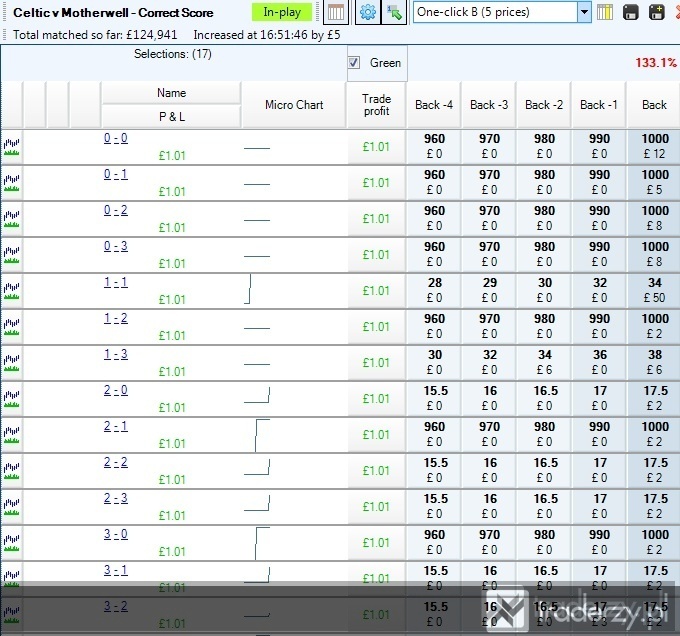680x636 pixels.
Task: Back 1 - 1 at price 34
Action: tap(654, 290)
